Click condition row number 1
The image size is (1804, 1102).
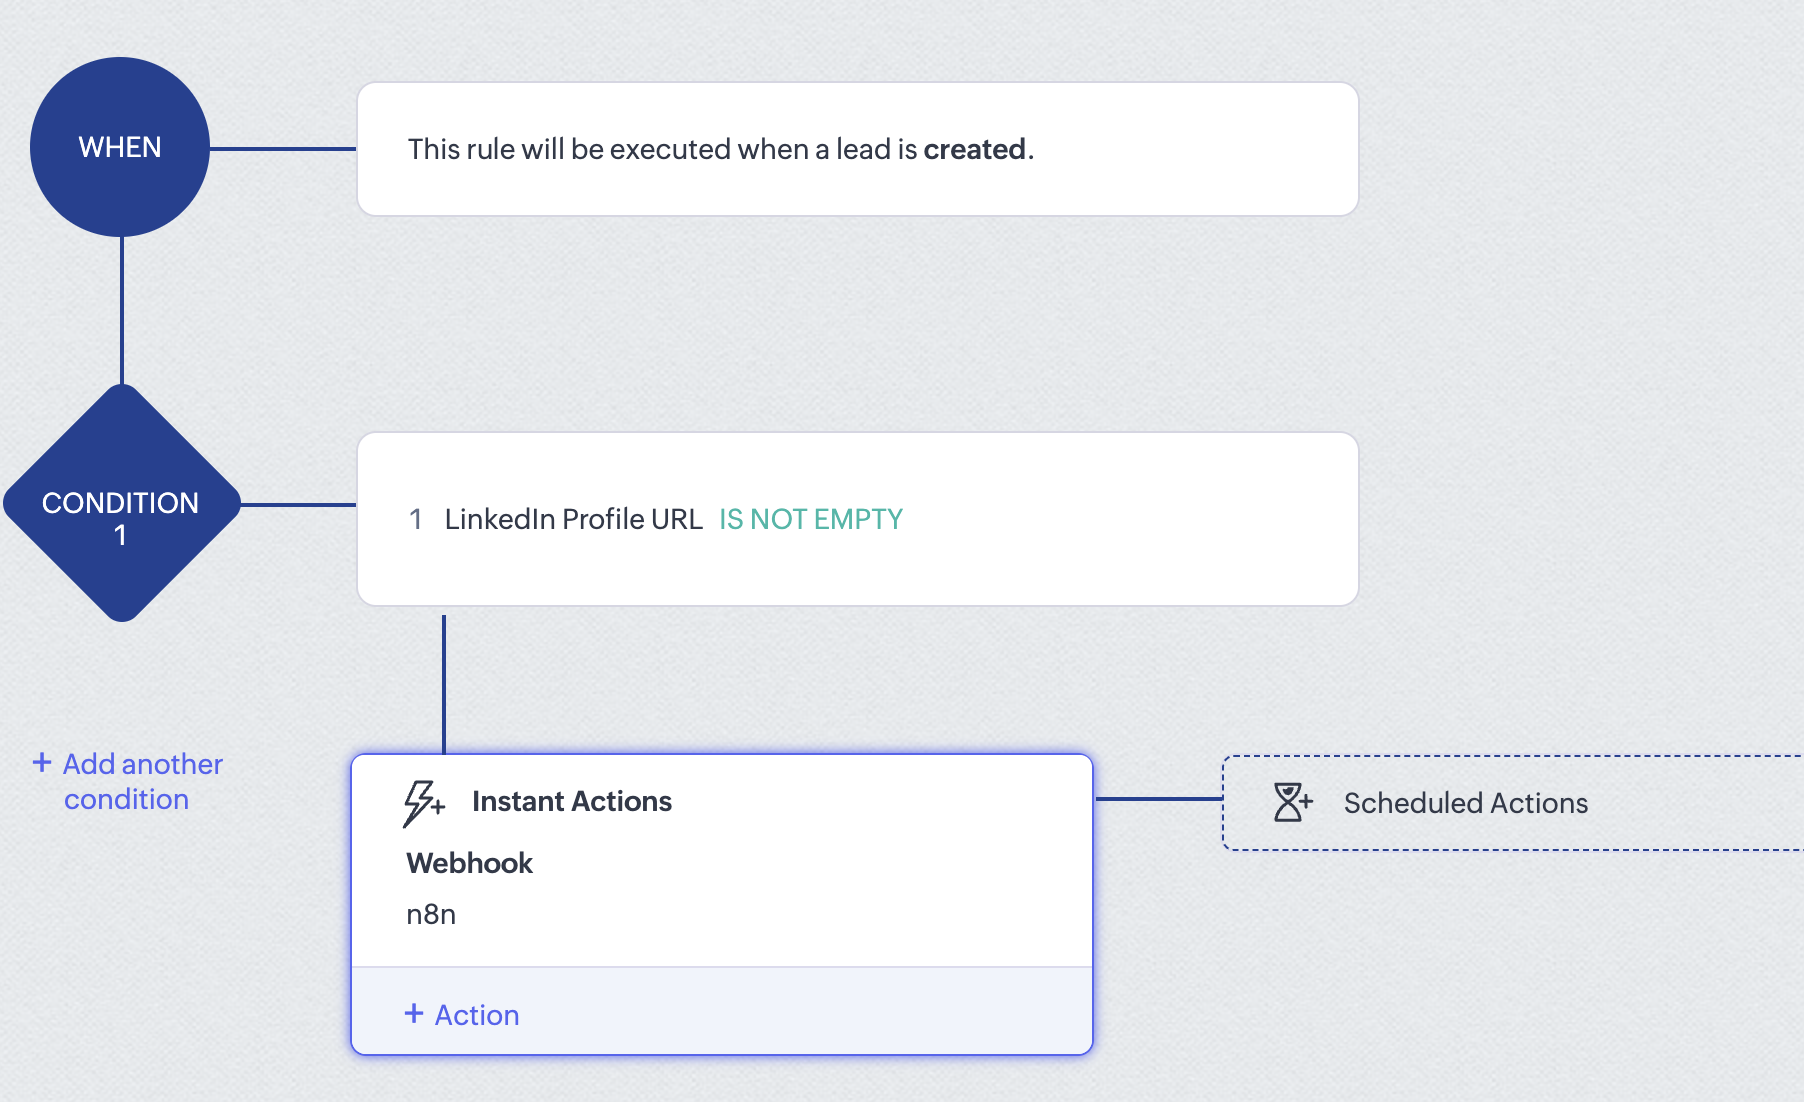pos(416,519)
